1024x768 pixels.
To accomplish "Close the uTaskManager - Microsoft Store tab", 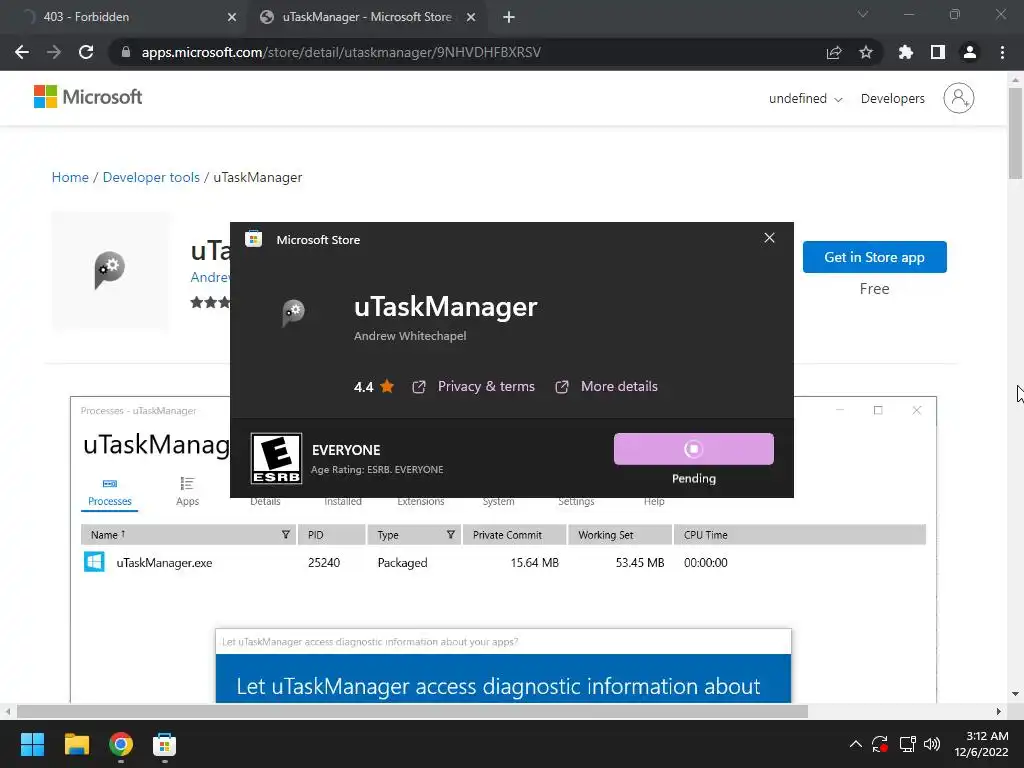I will click(x=471, y=17).
